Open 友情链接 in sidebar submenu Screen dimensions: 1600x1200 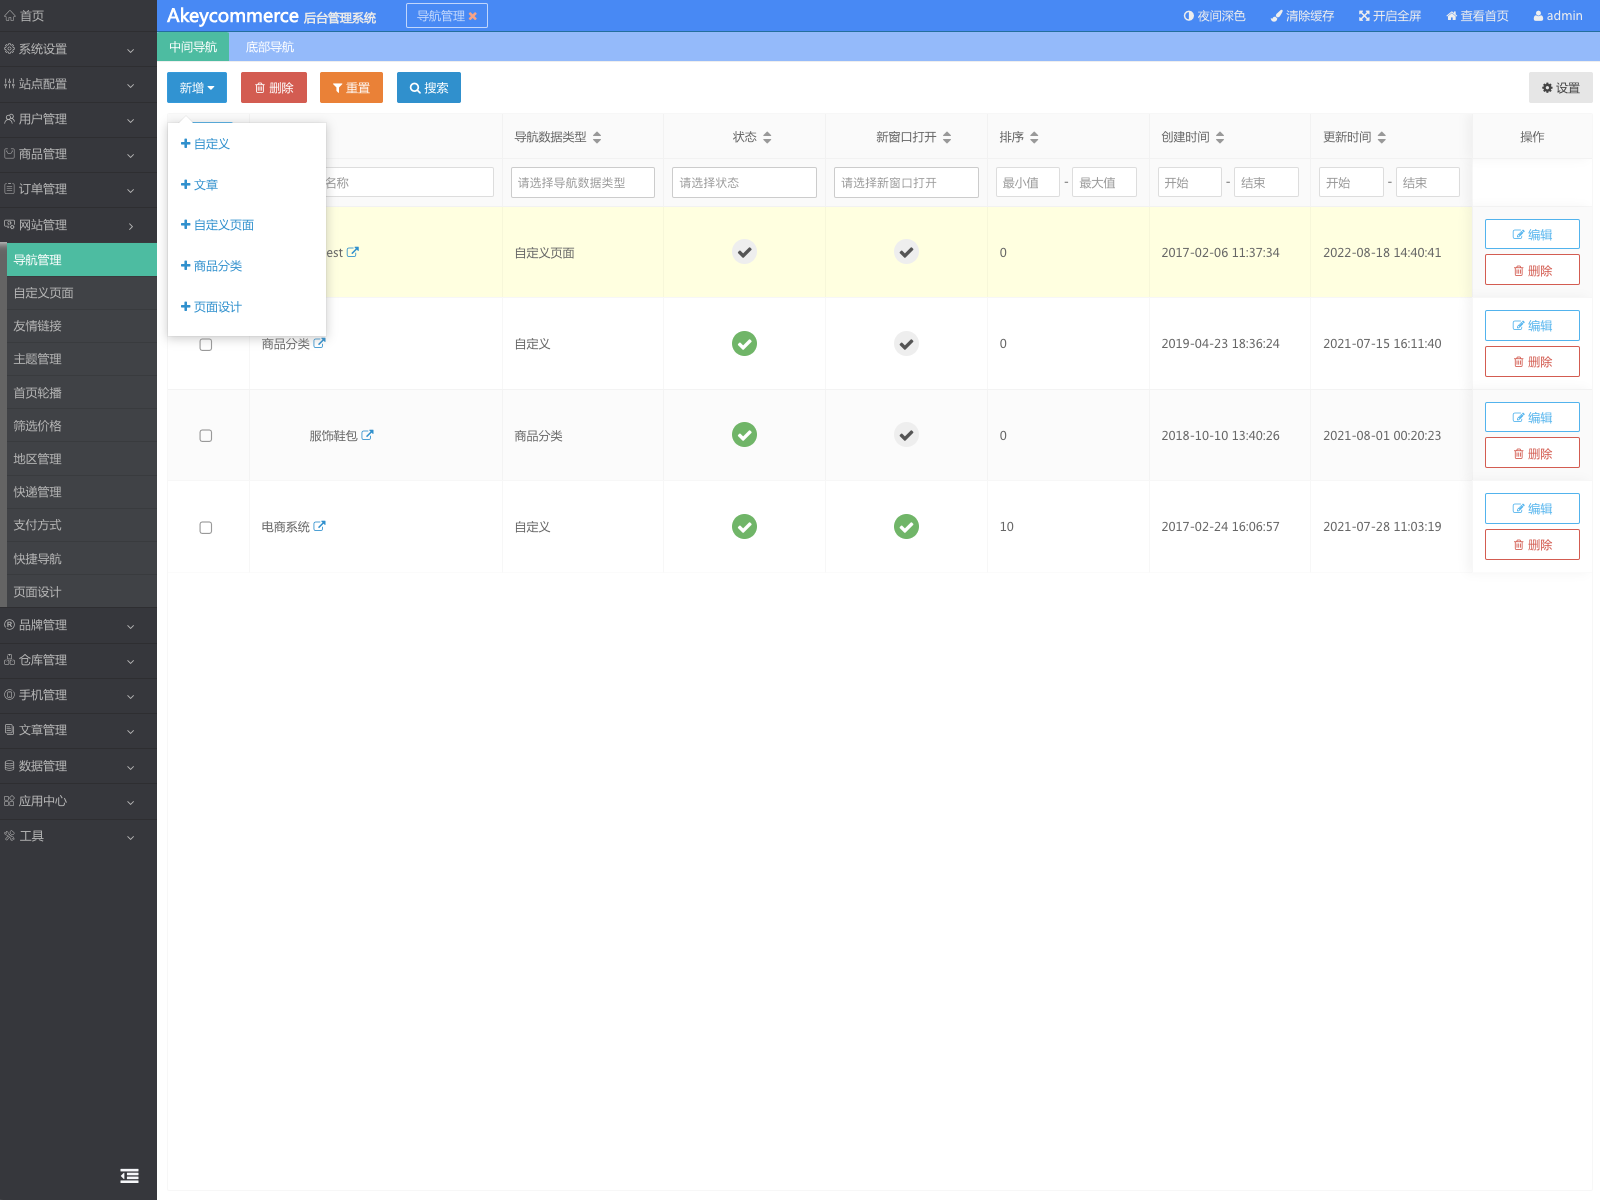point(81,326)
